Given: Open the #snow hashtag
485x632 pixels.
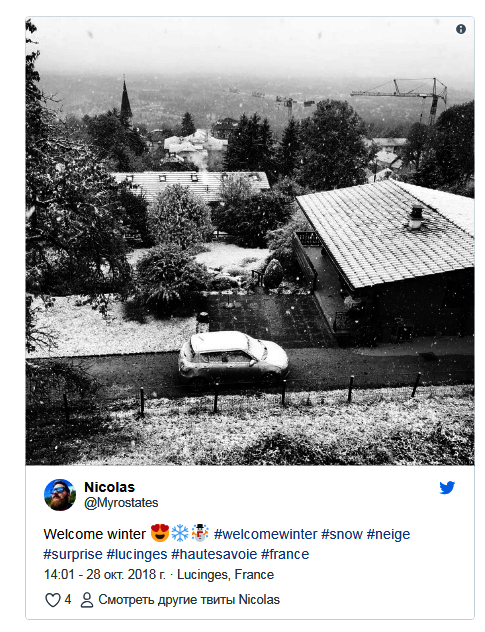Looking at the screenshot, I should 342,534.
